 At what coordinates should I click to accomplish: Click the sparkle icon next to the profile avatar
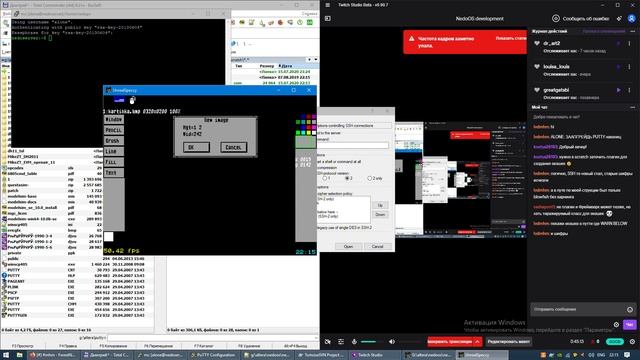pyautogui.click(x=619, y=18)
